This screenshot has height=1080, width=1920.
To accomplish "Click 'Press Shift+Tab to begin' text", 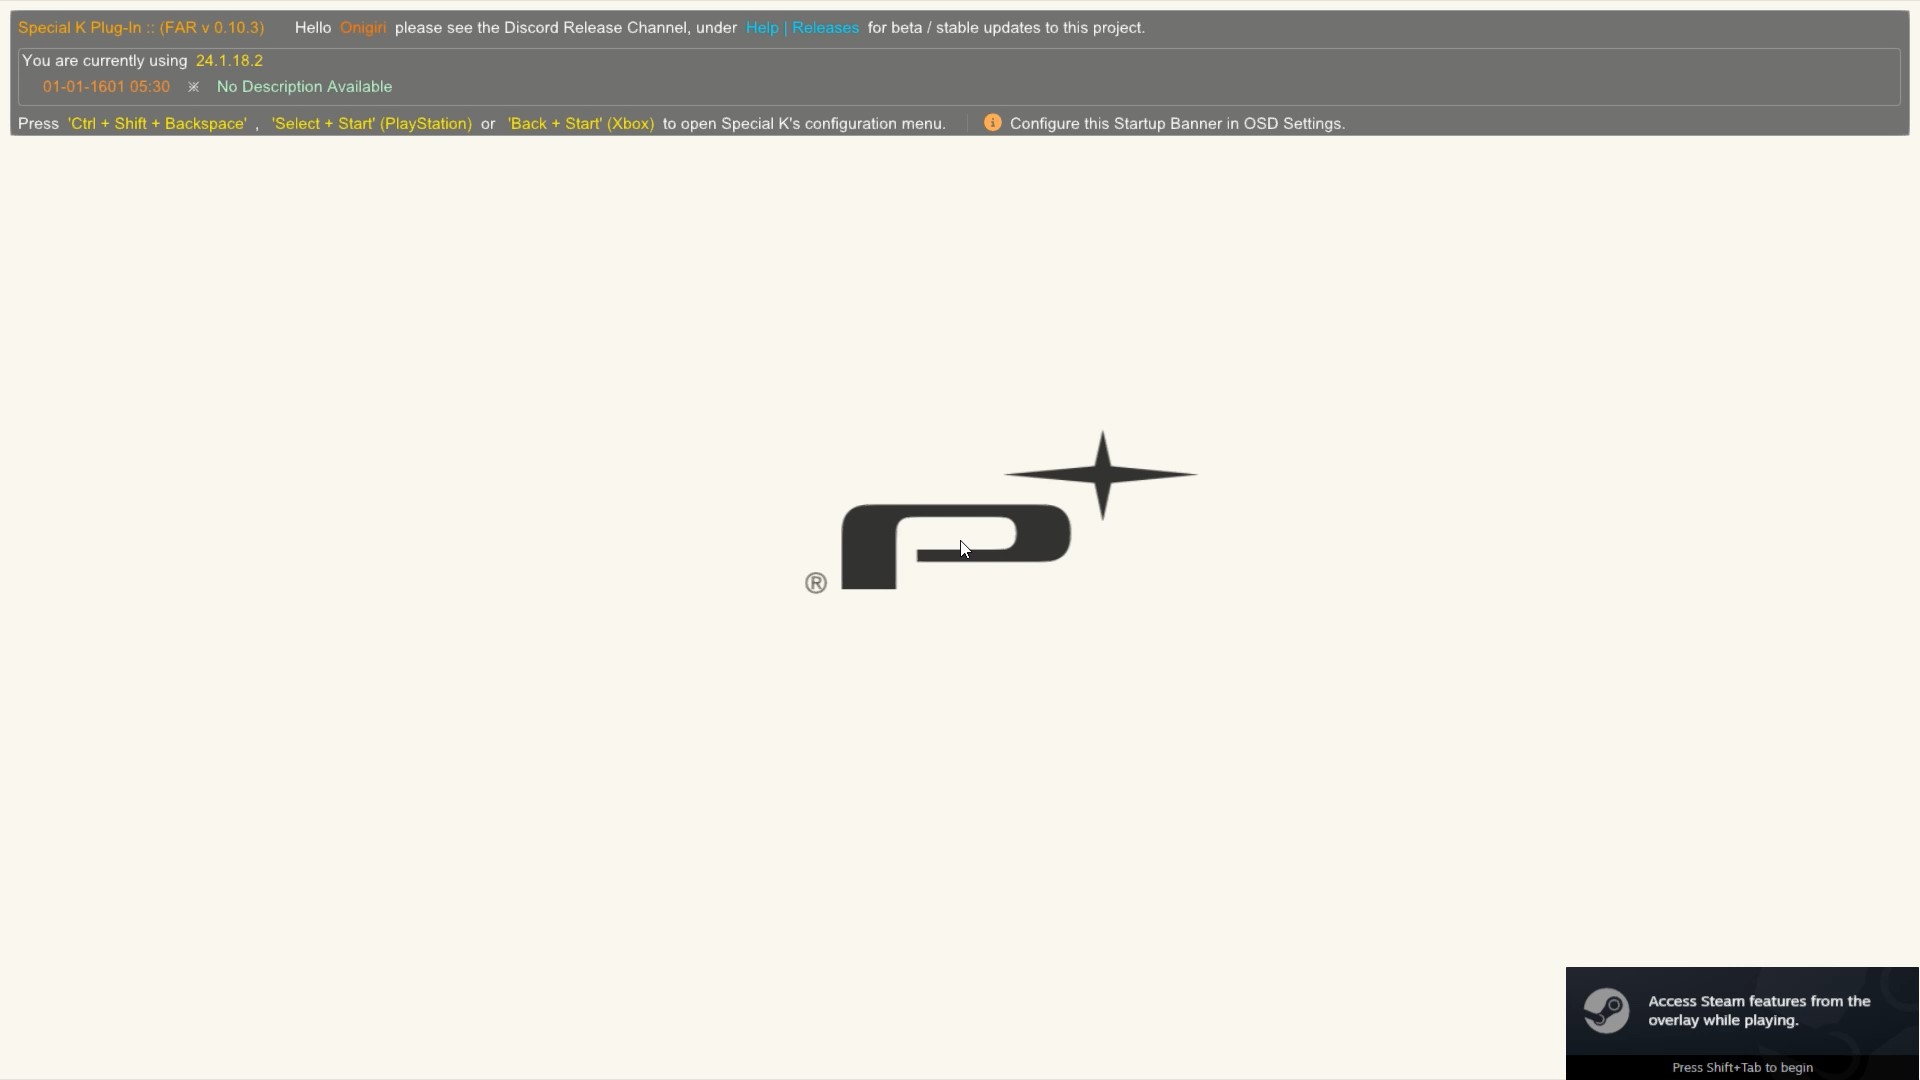I will coord(1742,1067).
